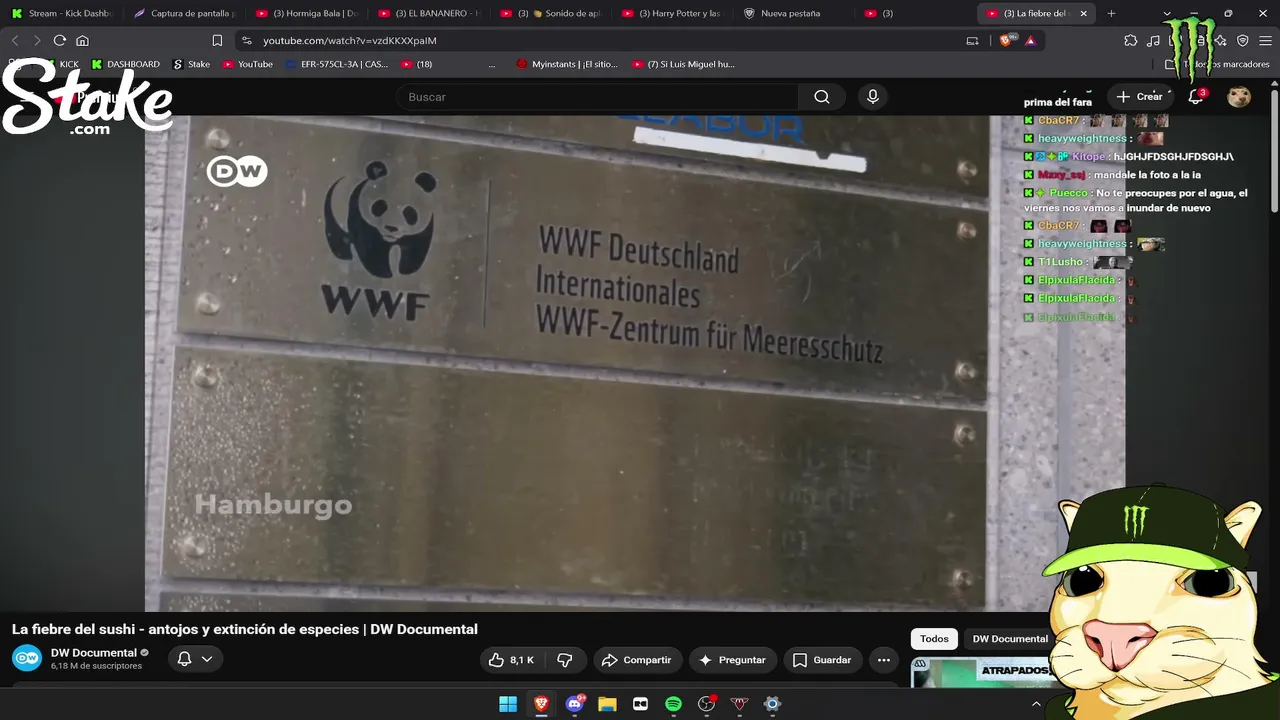Open the YouTube bookmark
Image resolution: width=1280 pixels, height=720 pixels.
(x=248, y=64)
